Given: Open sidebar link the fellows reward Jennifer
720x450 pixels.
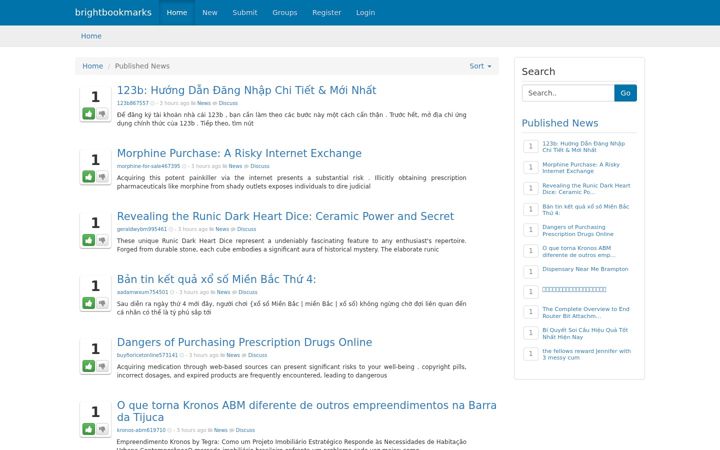Looking at the screenshot, I should (586, 354).
